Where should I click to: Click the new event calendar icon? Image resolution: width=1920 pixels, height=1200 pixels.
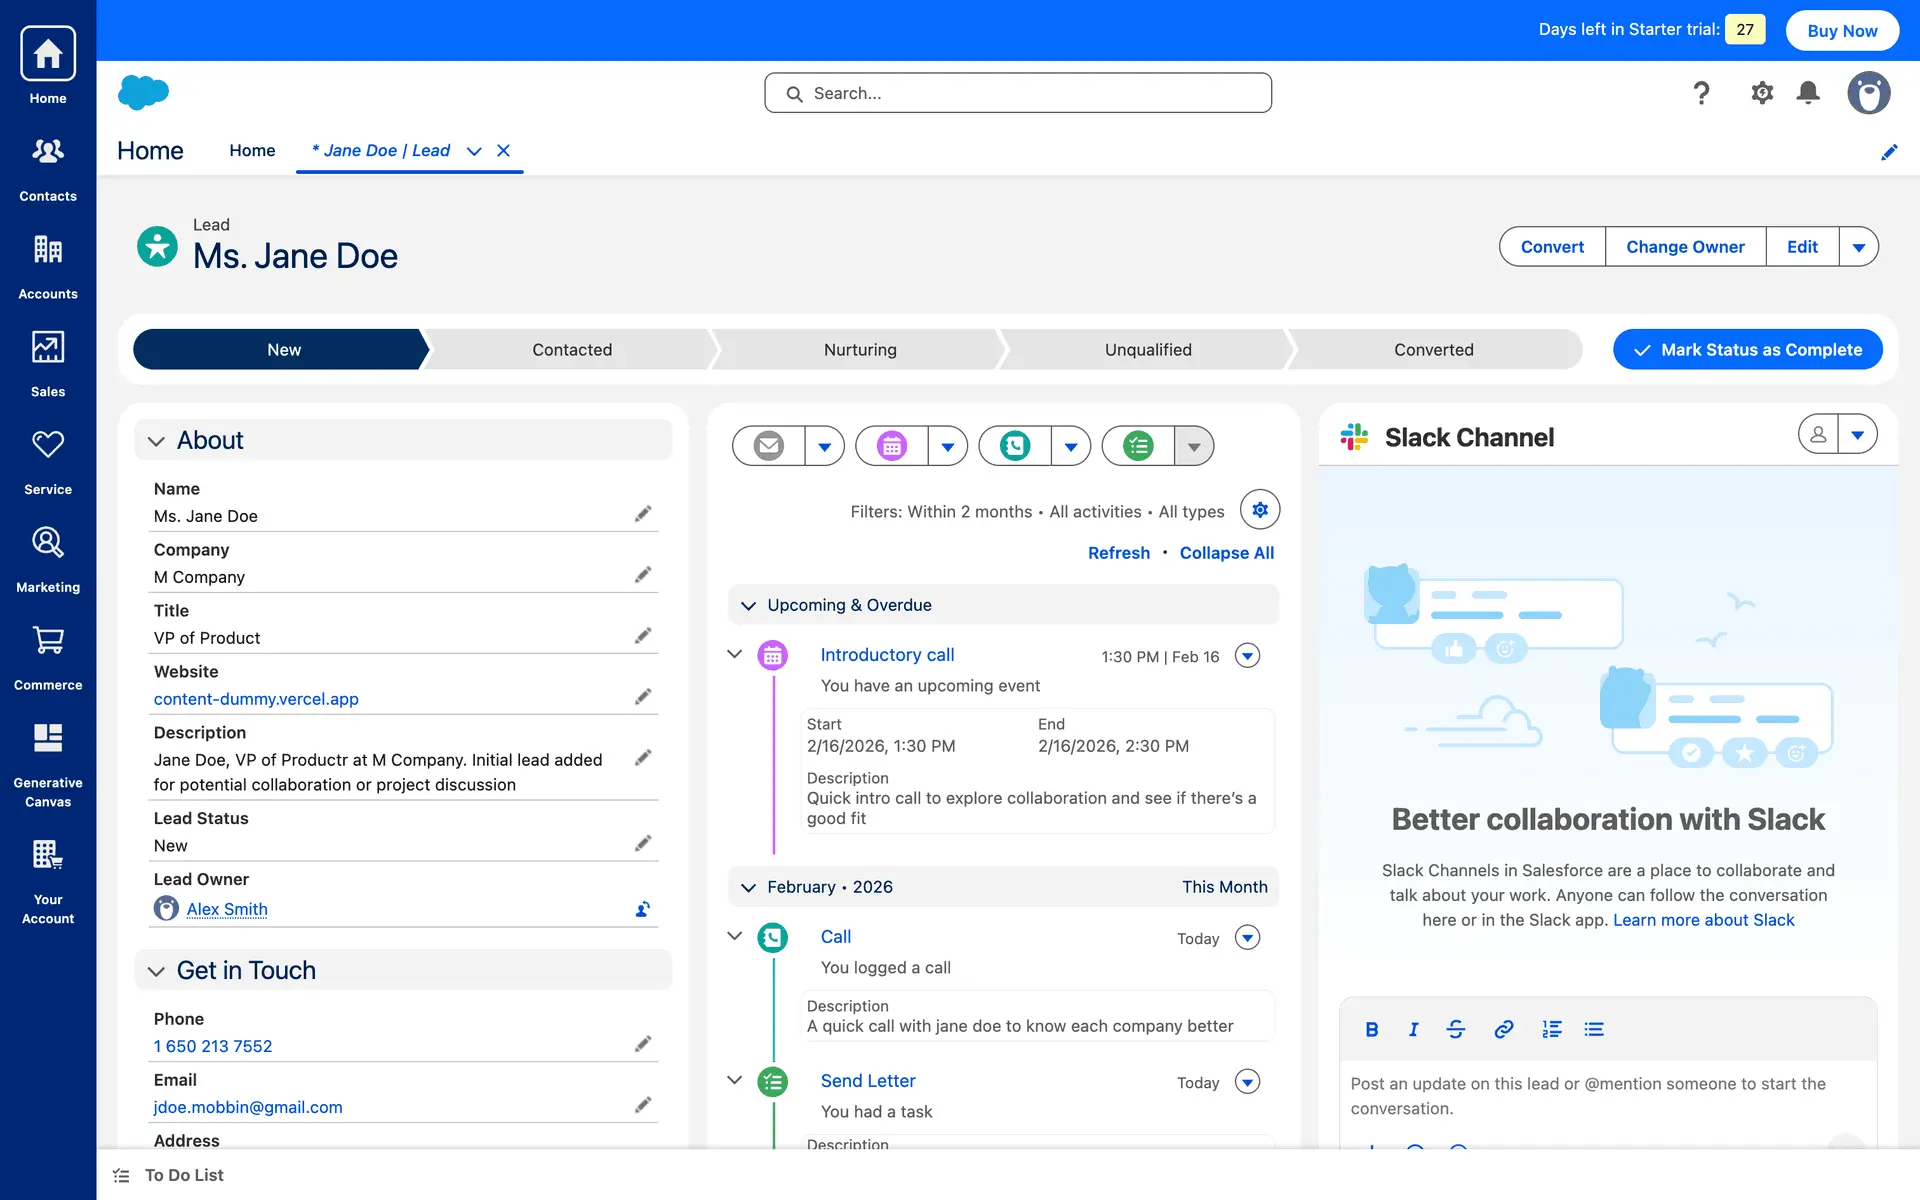892,446
